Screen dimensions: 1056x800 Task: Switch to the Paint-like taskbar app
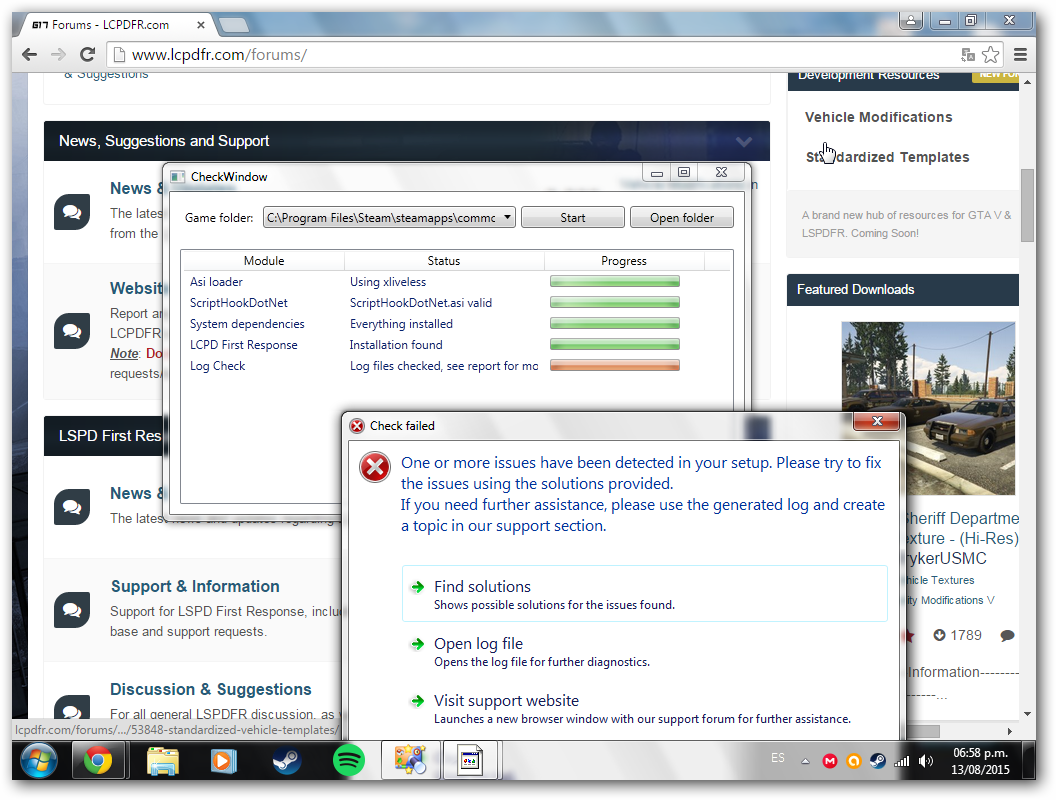coord(411,761)
